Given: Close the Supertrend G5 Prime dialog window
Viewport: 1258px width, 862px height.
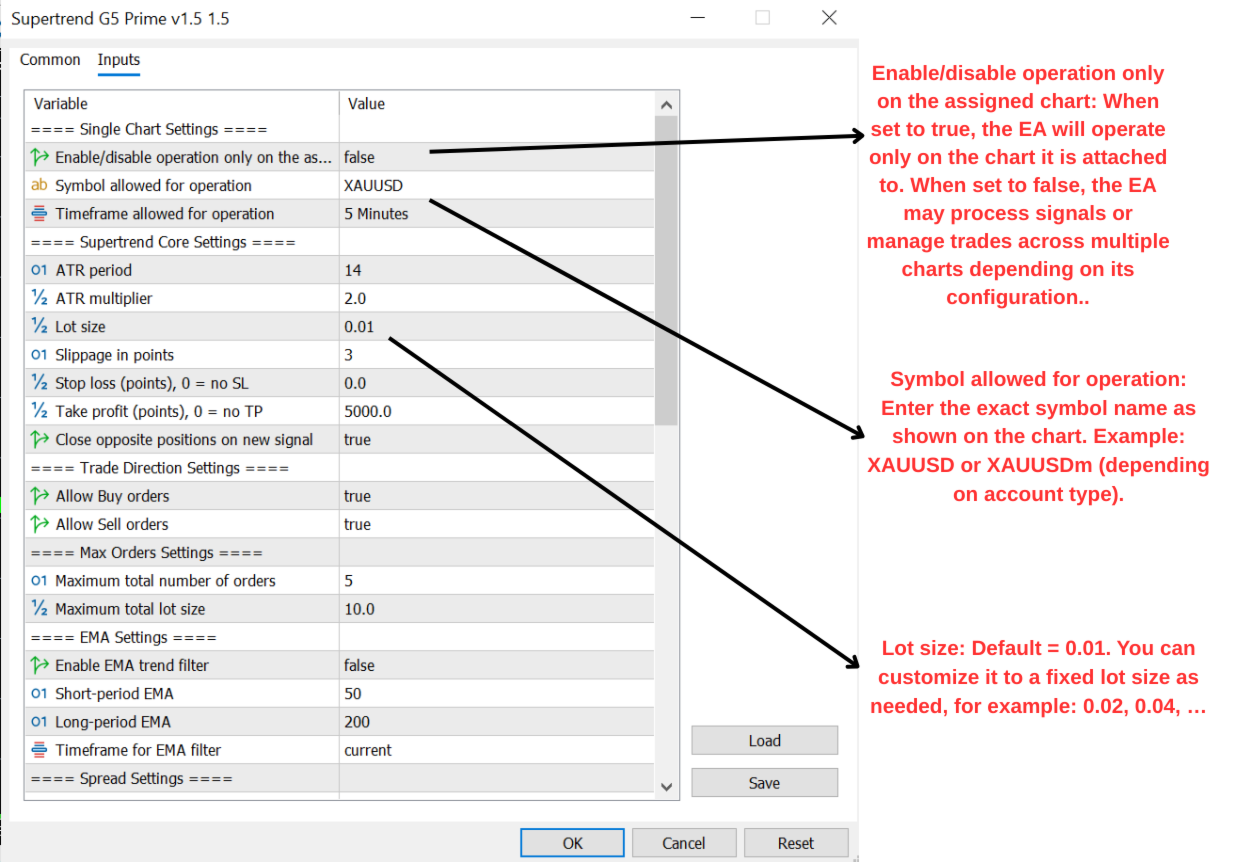Looking at the screenshot, I should point(828,18).
